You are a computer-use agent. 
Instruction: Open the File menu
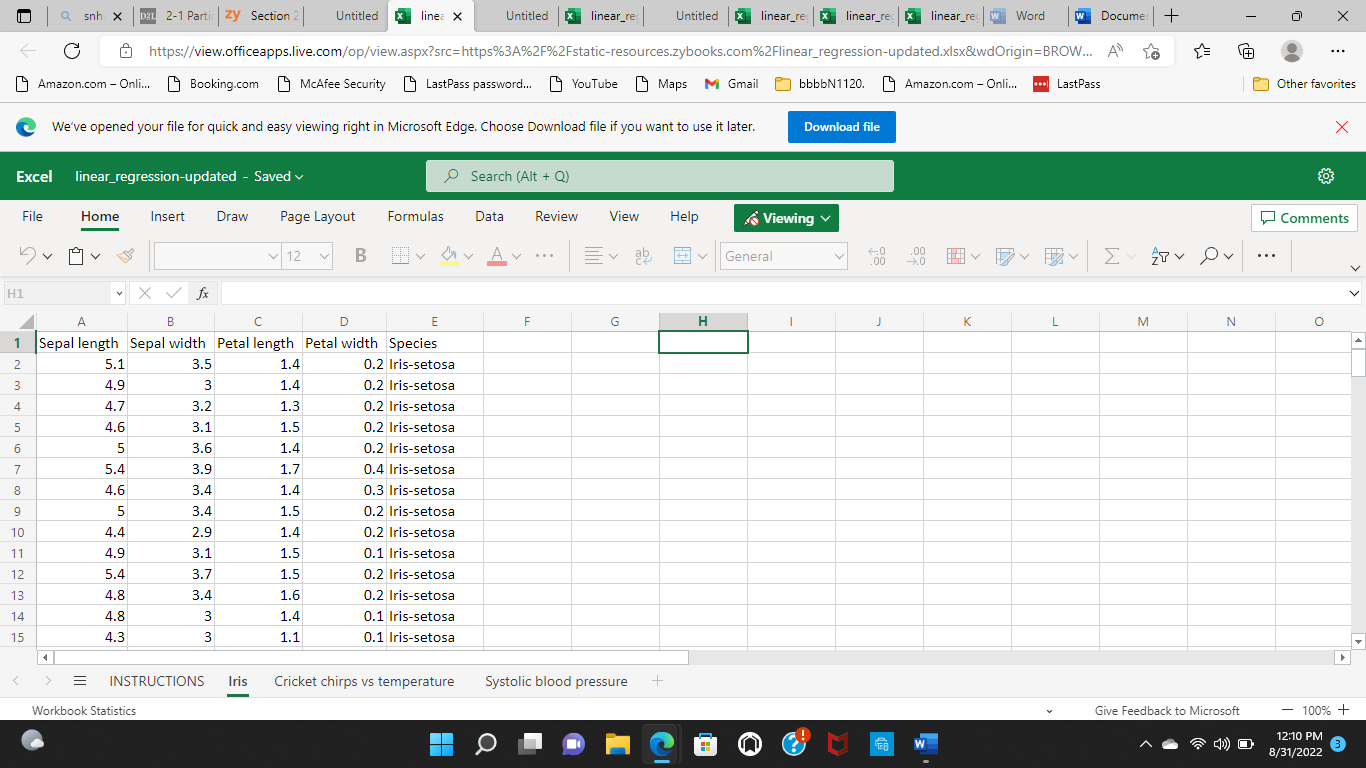(x=32, y=216)
